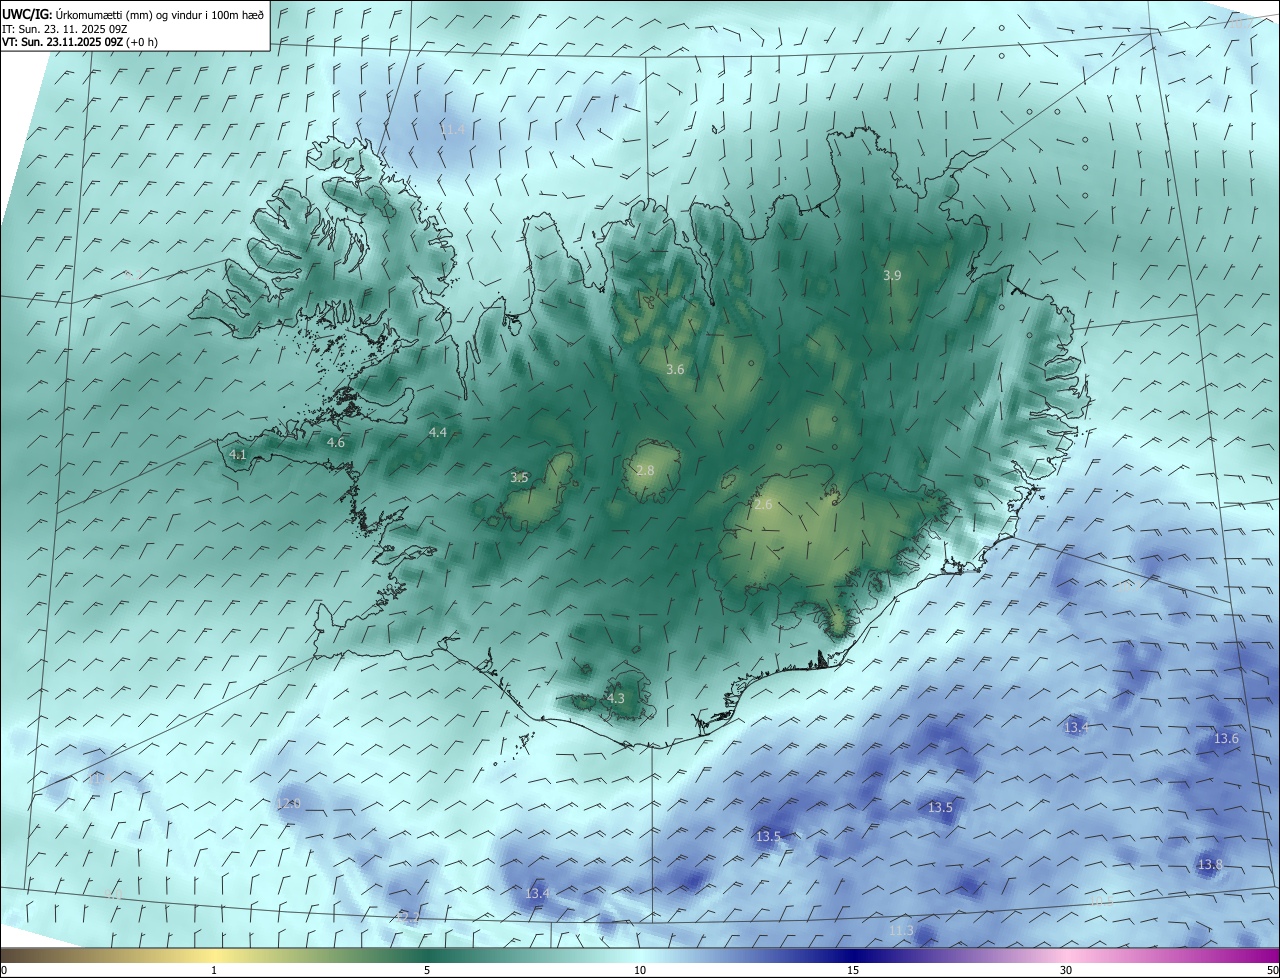Viewport: 1280px width, 978px height.
Task: Click the 4.4 value label on the map
Action: [438, 432]
